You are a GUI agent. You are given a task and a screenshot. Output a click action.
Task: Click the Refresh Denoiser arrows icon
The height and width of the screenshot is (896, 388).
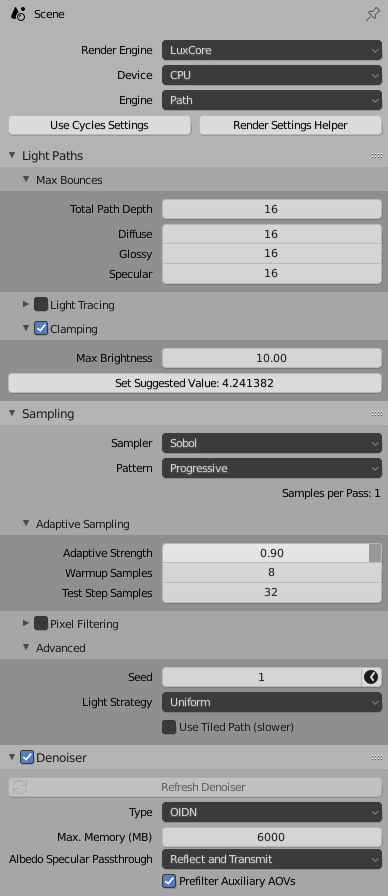20,787
